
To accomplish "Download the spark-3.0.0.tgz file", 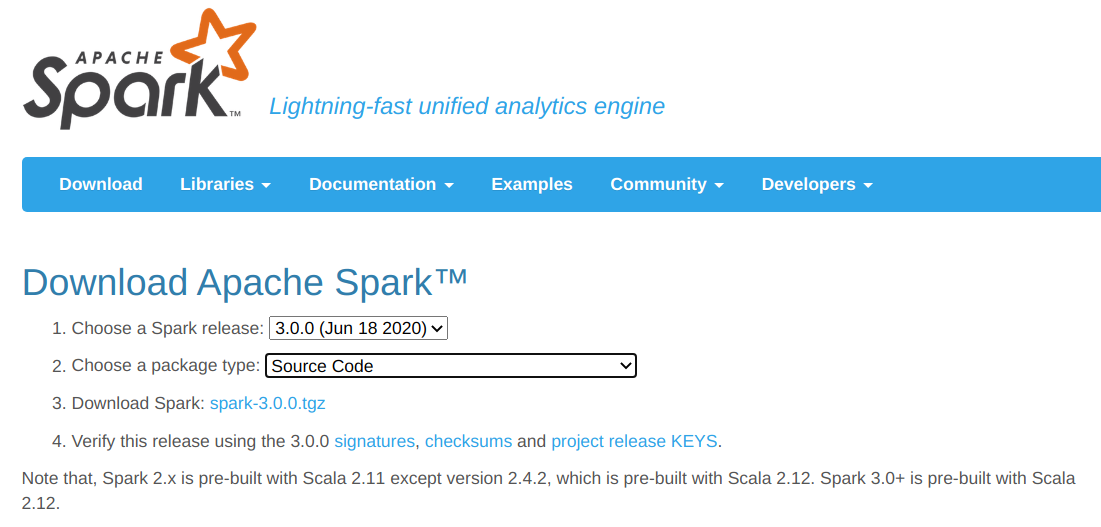I will pyautogui.click(x=267, y=404).
